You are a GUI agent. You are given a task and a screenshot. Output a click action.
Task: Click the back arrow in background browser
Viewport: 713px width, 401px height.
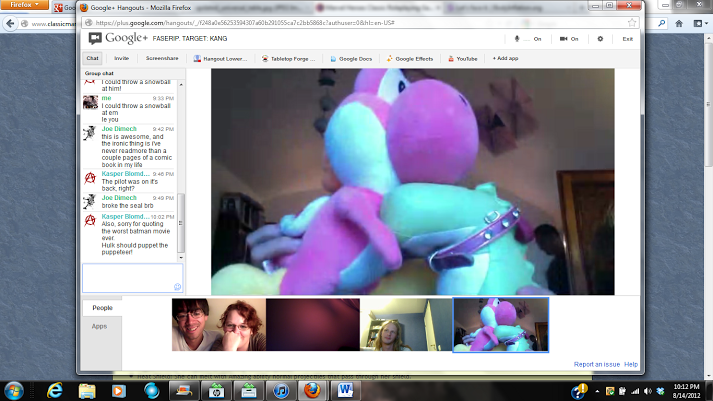point(10,24)
